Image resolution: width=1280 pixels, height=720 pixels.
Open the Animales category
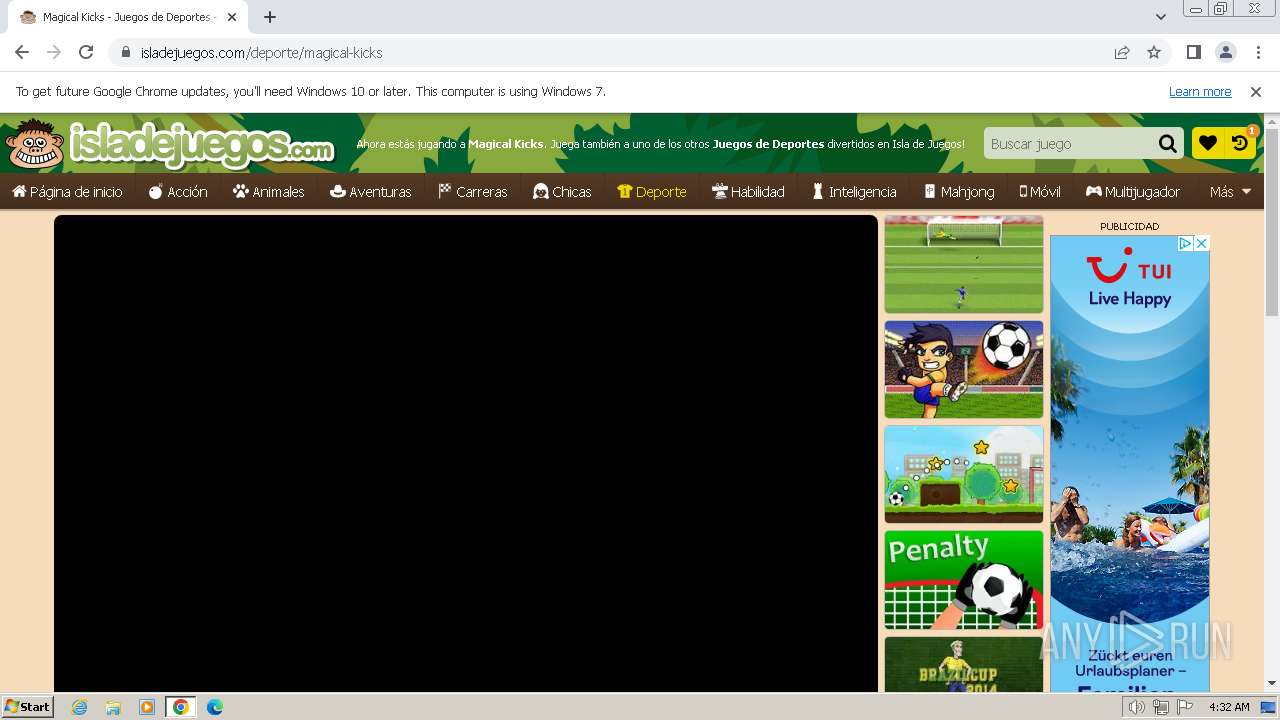(269, 191)
